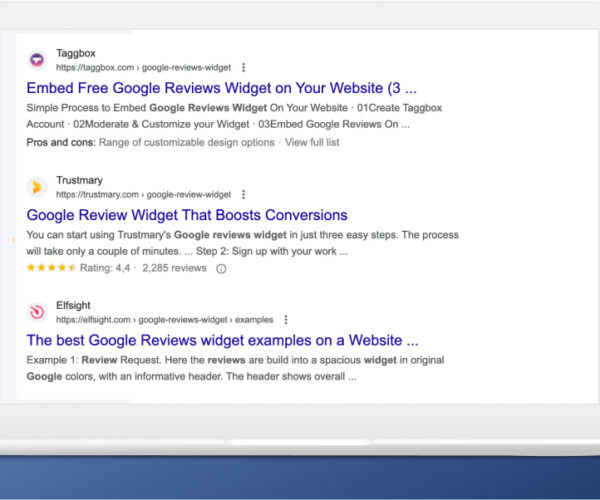Click taggbox.com google-reviews-widget URL
The width and height of the screenshot is (600, 500).
(x=143, y=68)
